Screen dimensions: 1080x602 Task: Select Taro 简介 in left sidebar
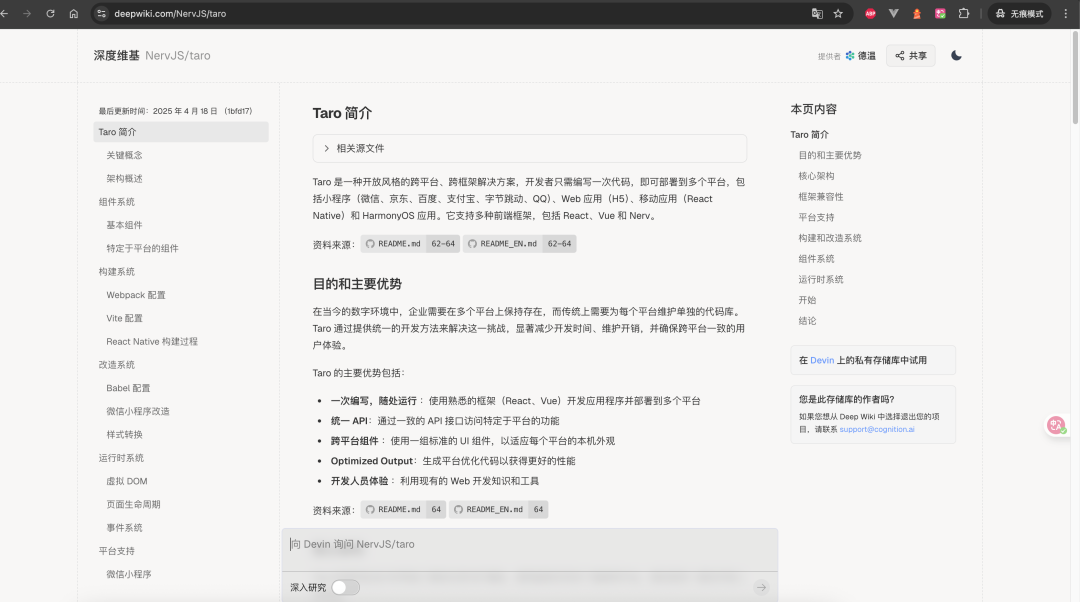(180, 132)
